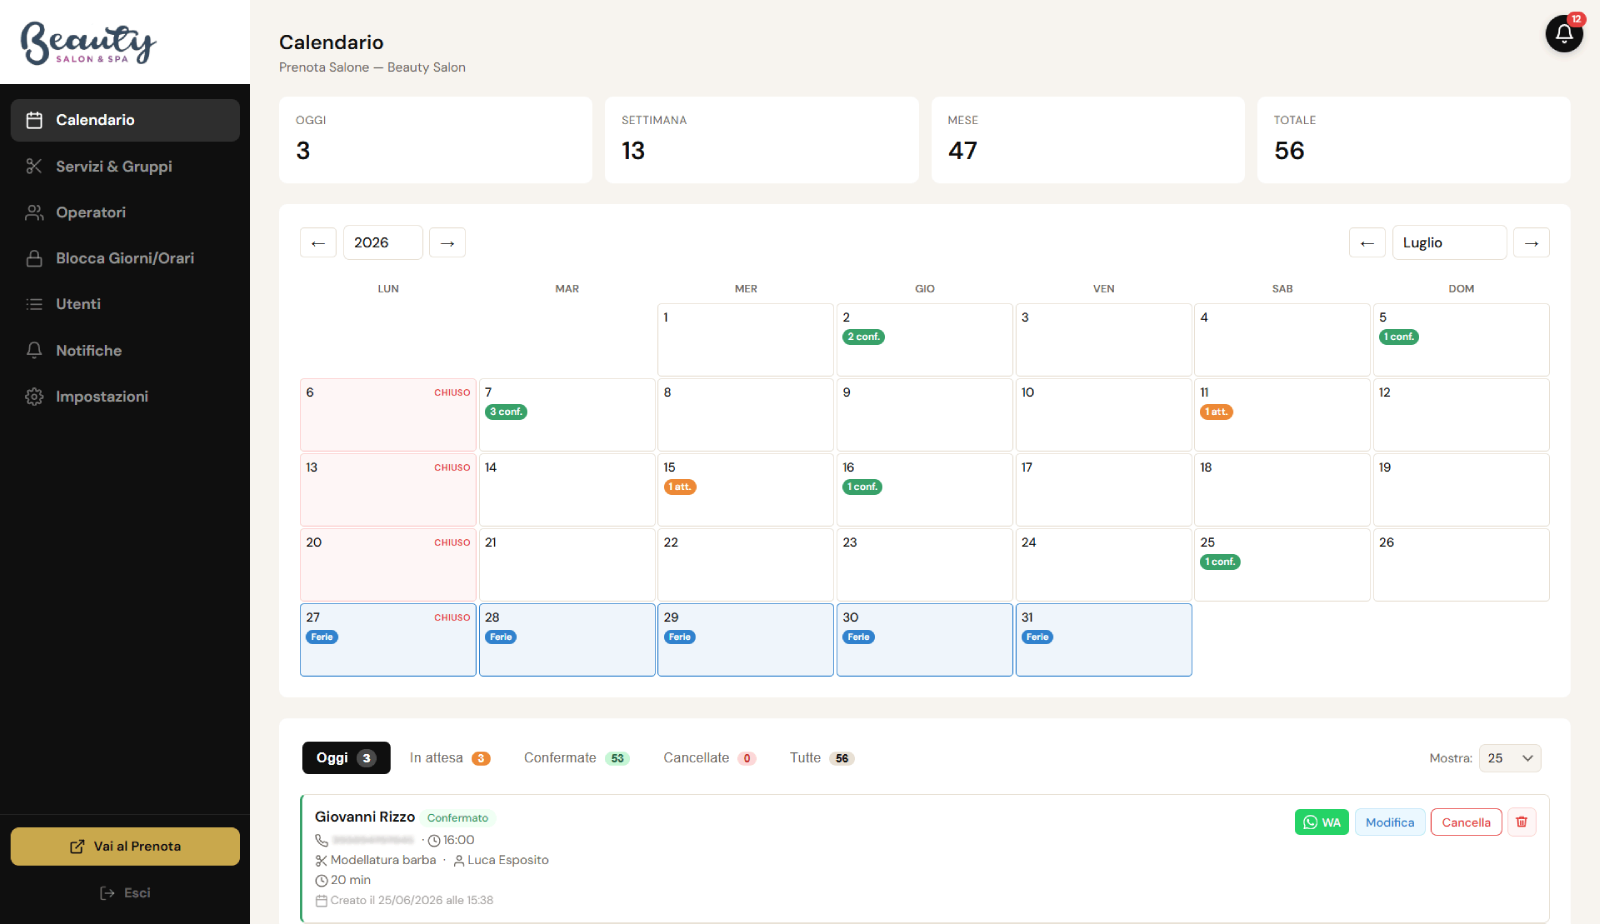Open Servizi & Gruppi section
The width and height of the screenshot is (1600, 924).
point(125,166)
